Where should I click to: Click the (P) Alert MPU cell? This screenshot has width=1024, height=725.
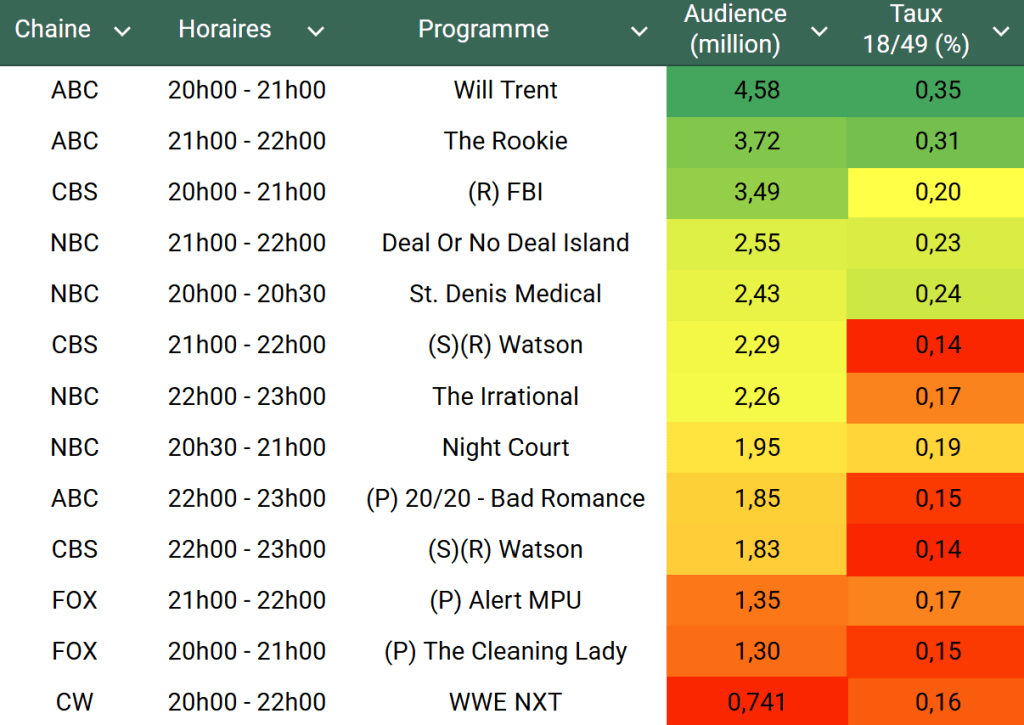(505, 600)
